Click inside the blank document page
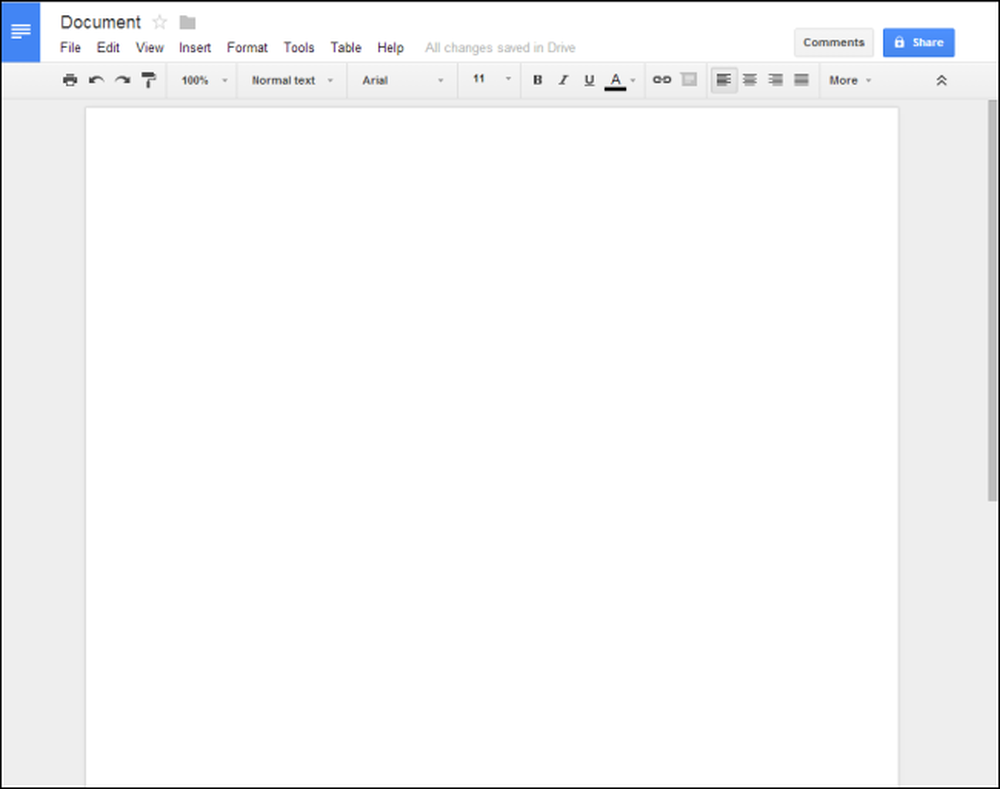This screenshot has width=1000, height=789. [492, 446]
